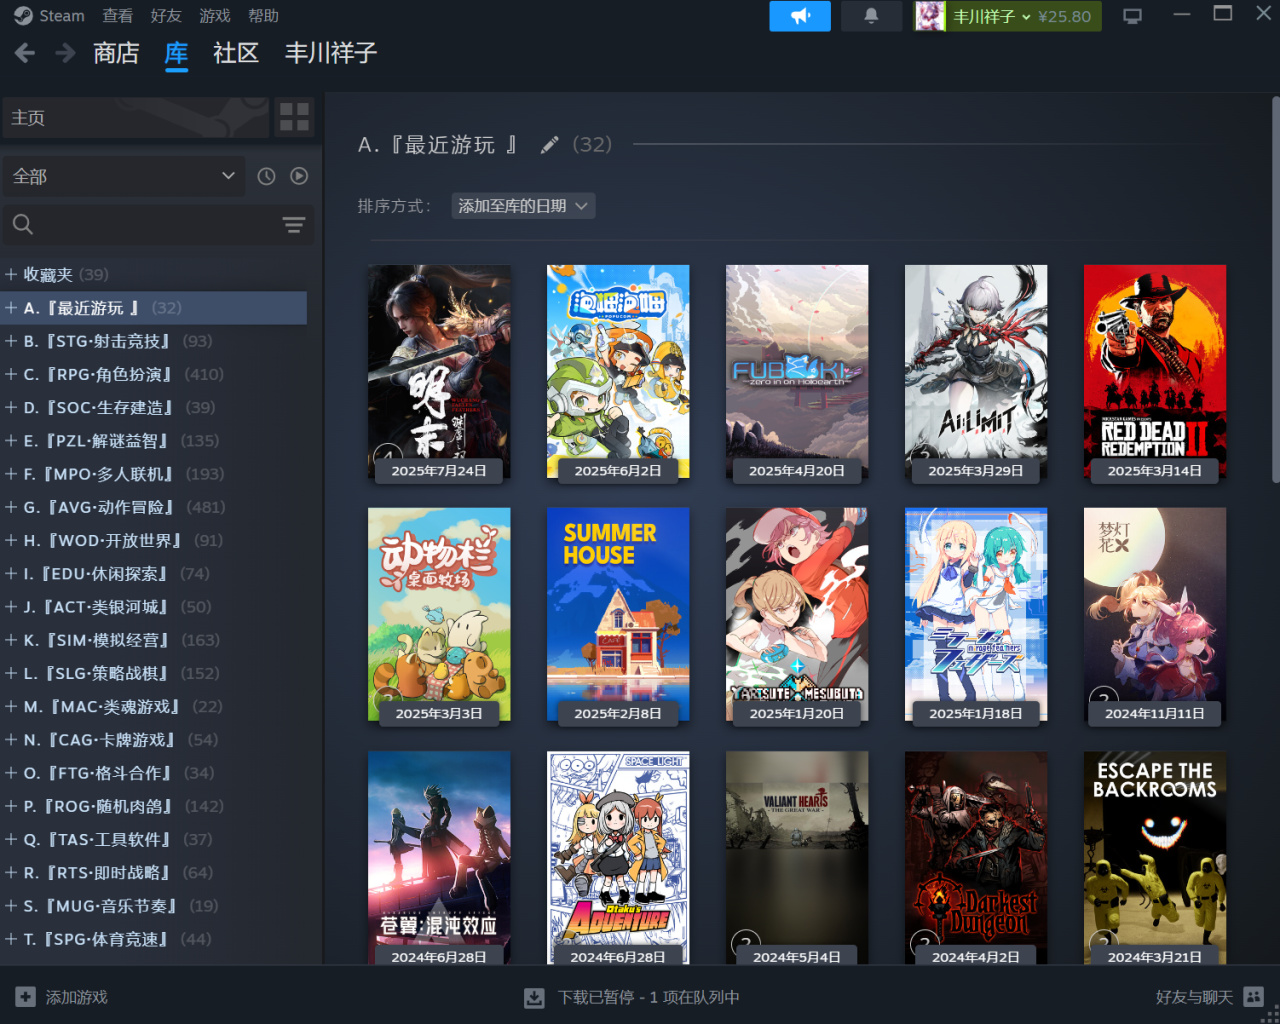This screenshot has width=1280, height=1024.
Task: Open friends and chat icon
Action: (x=1254, y=997)
